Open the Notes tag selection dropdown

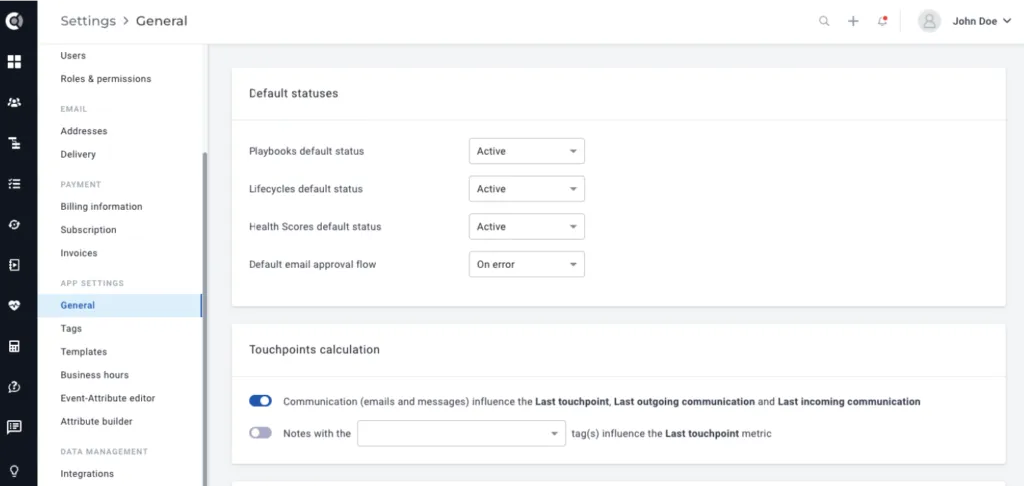(461, 433)
